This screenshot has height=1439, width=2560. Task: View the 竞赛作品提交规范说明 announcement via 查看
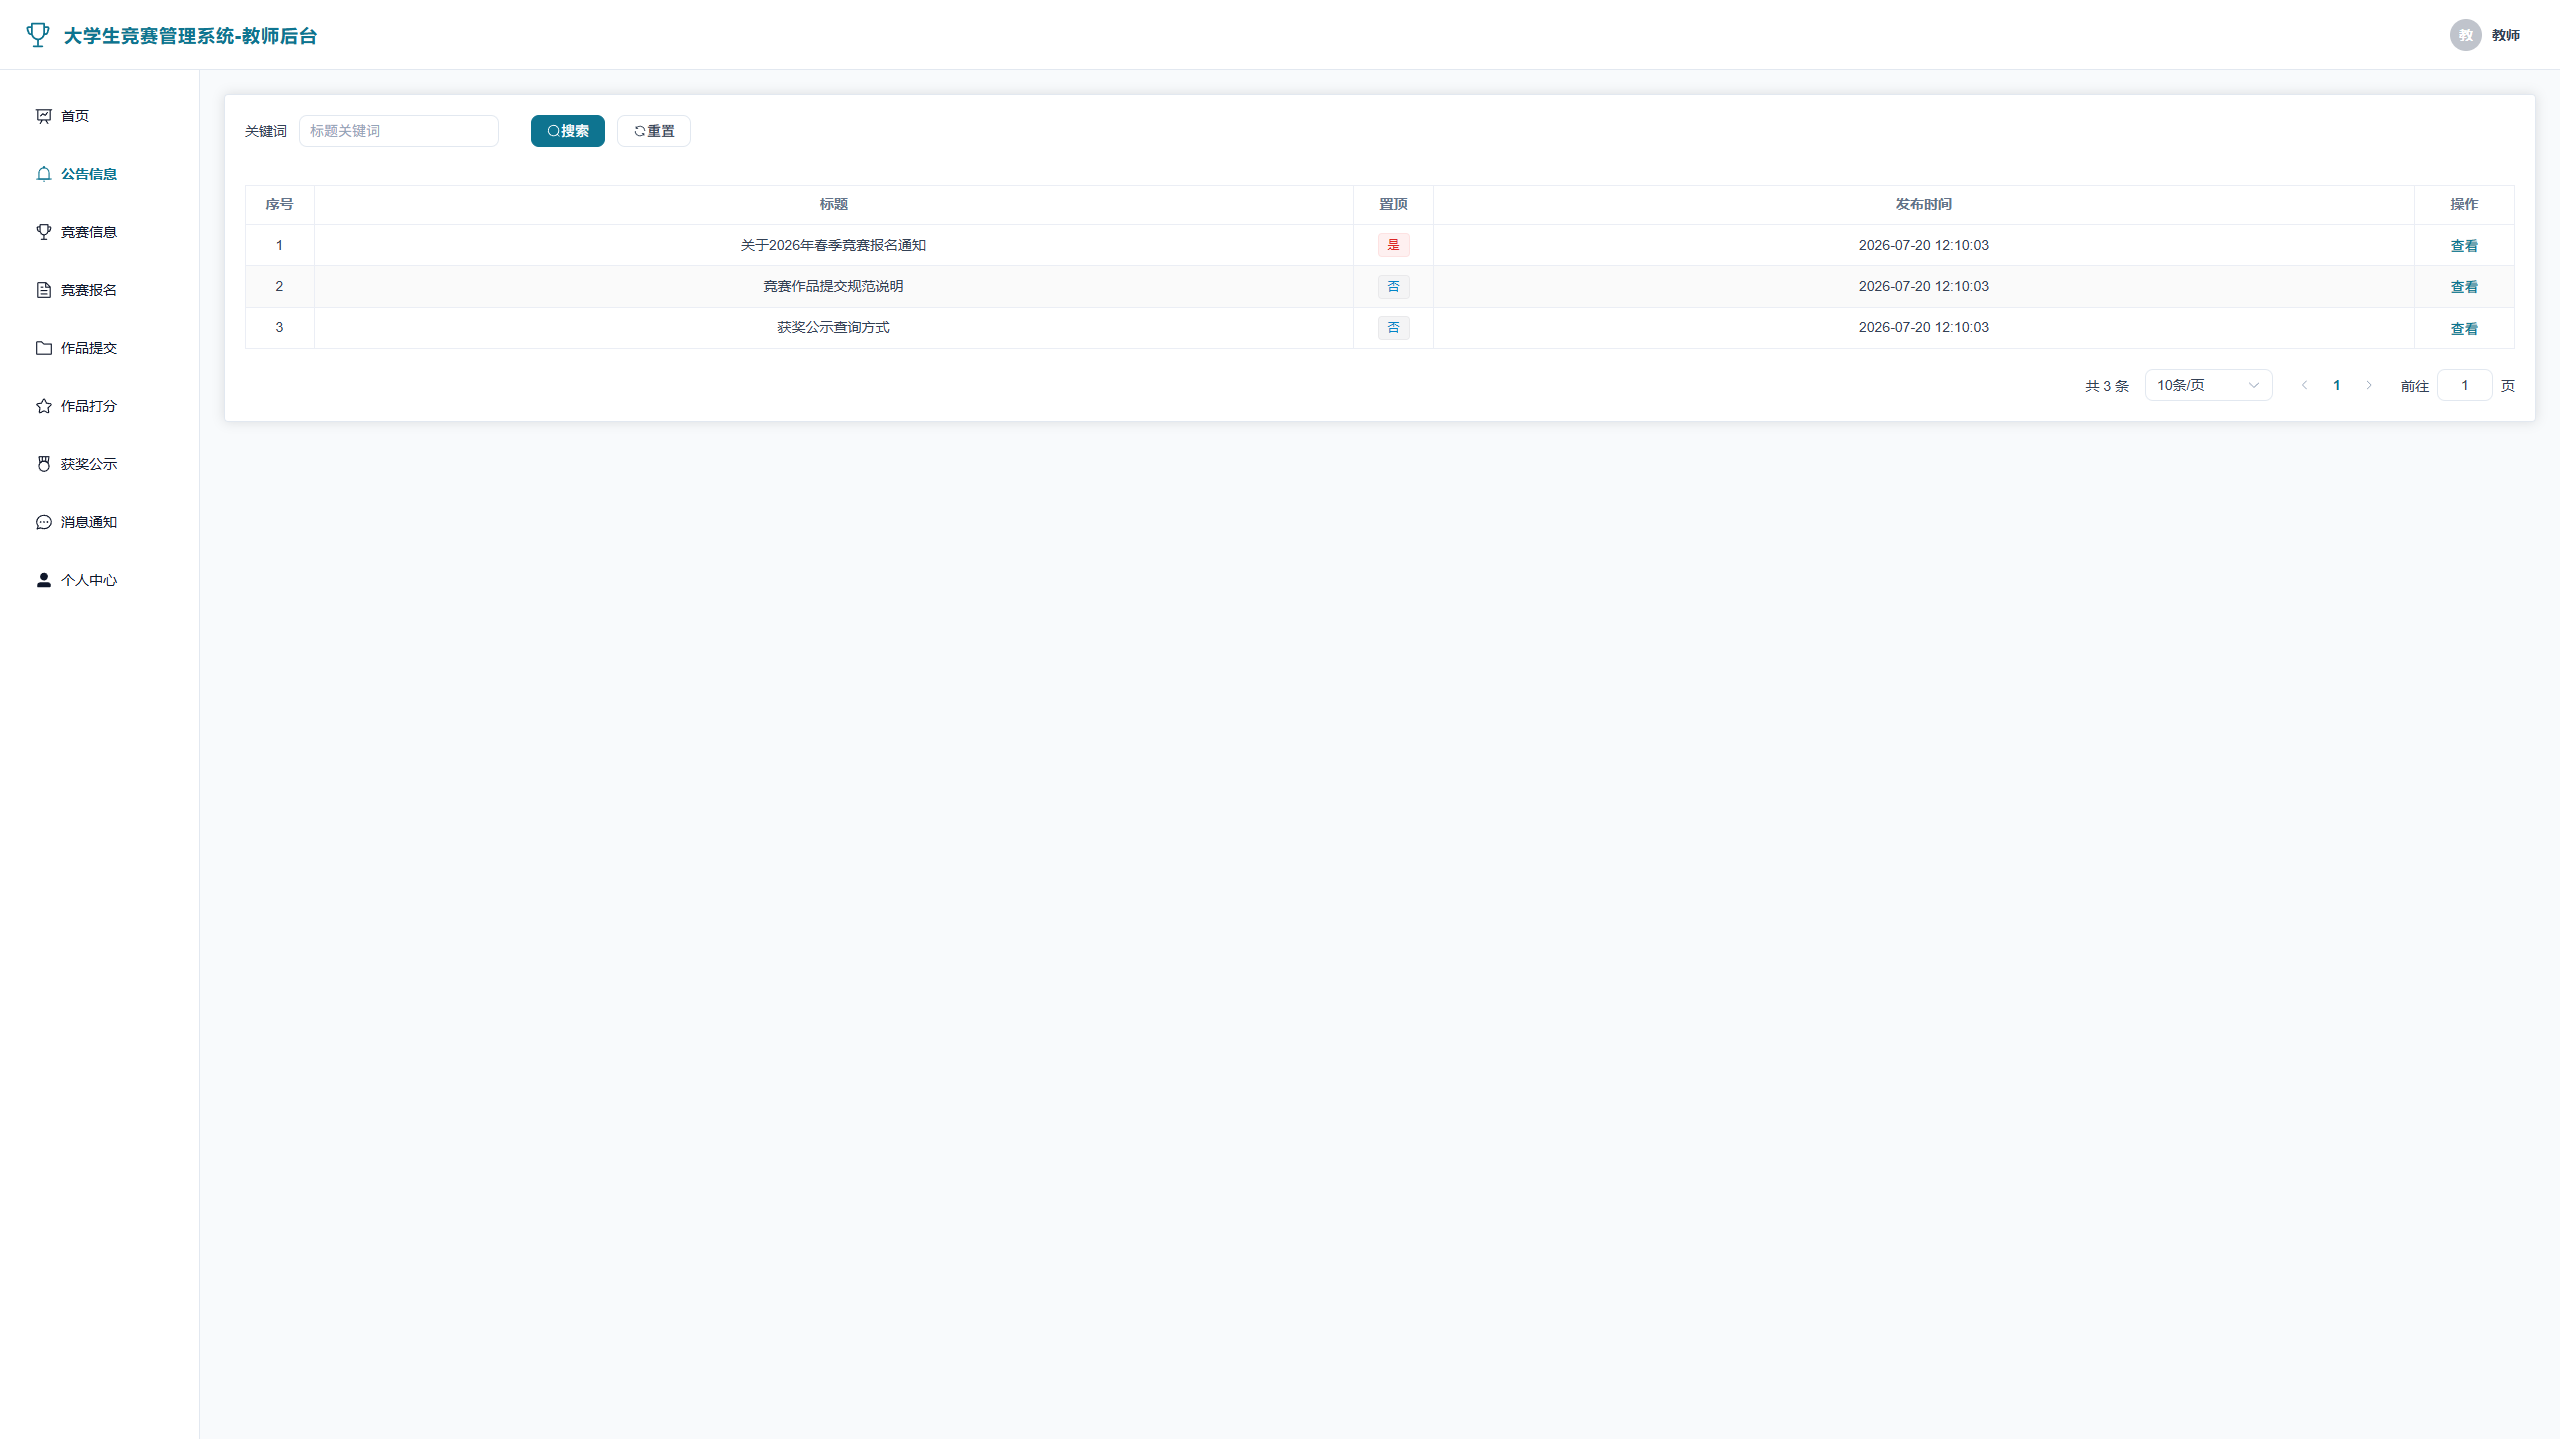(x=2463, y=287)
